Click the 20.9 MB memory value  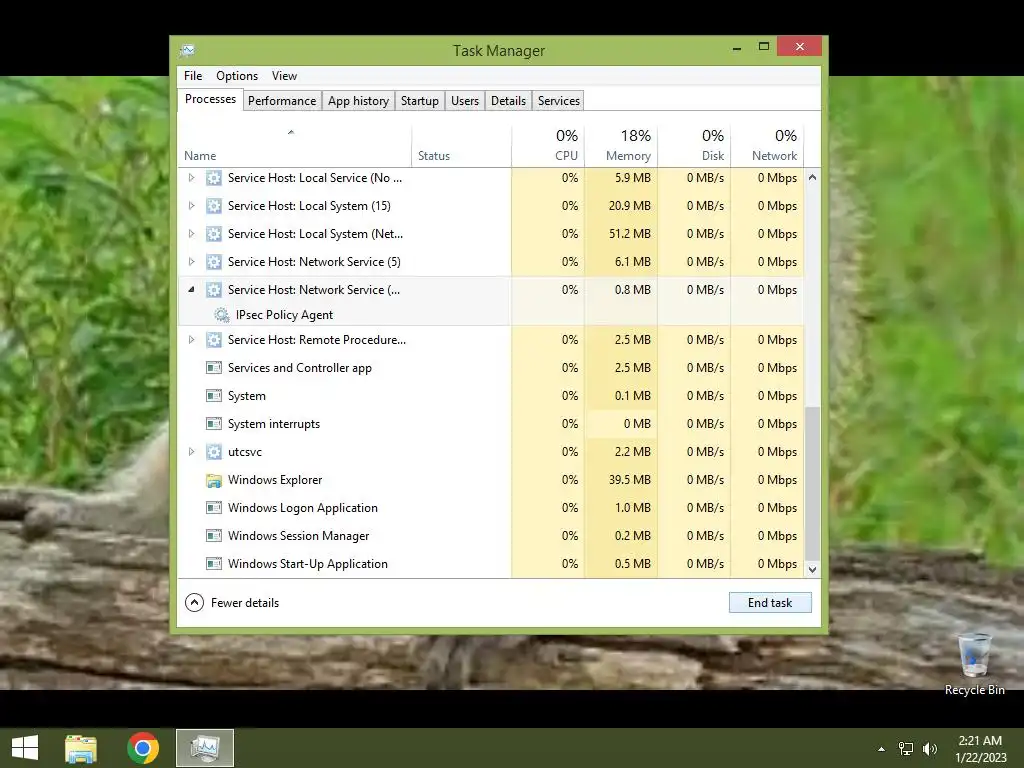pos(630,206)
